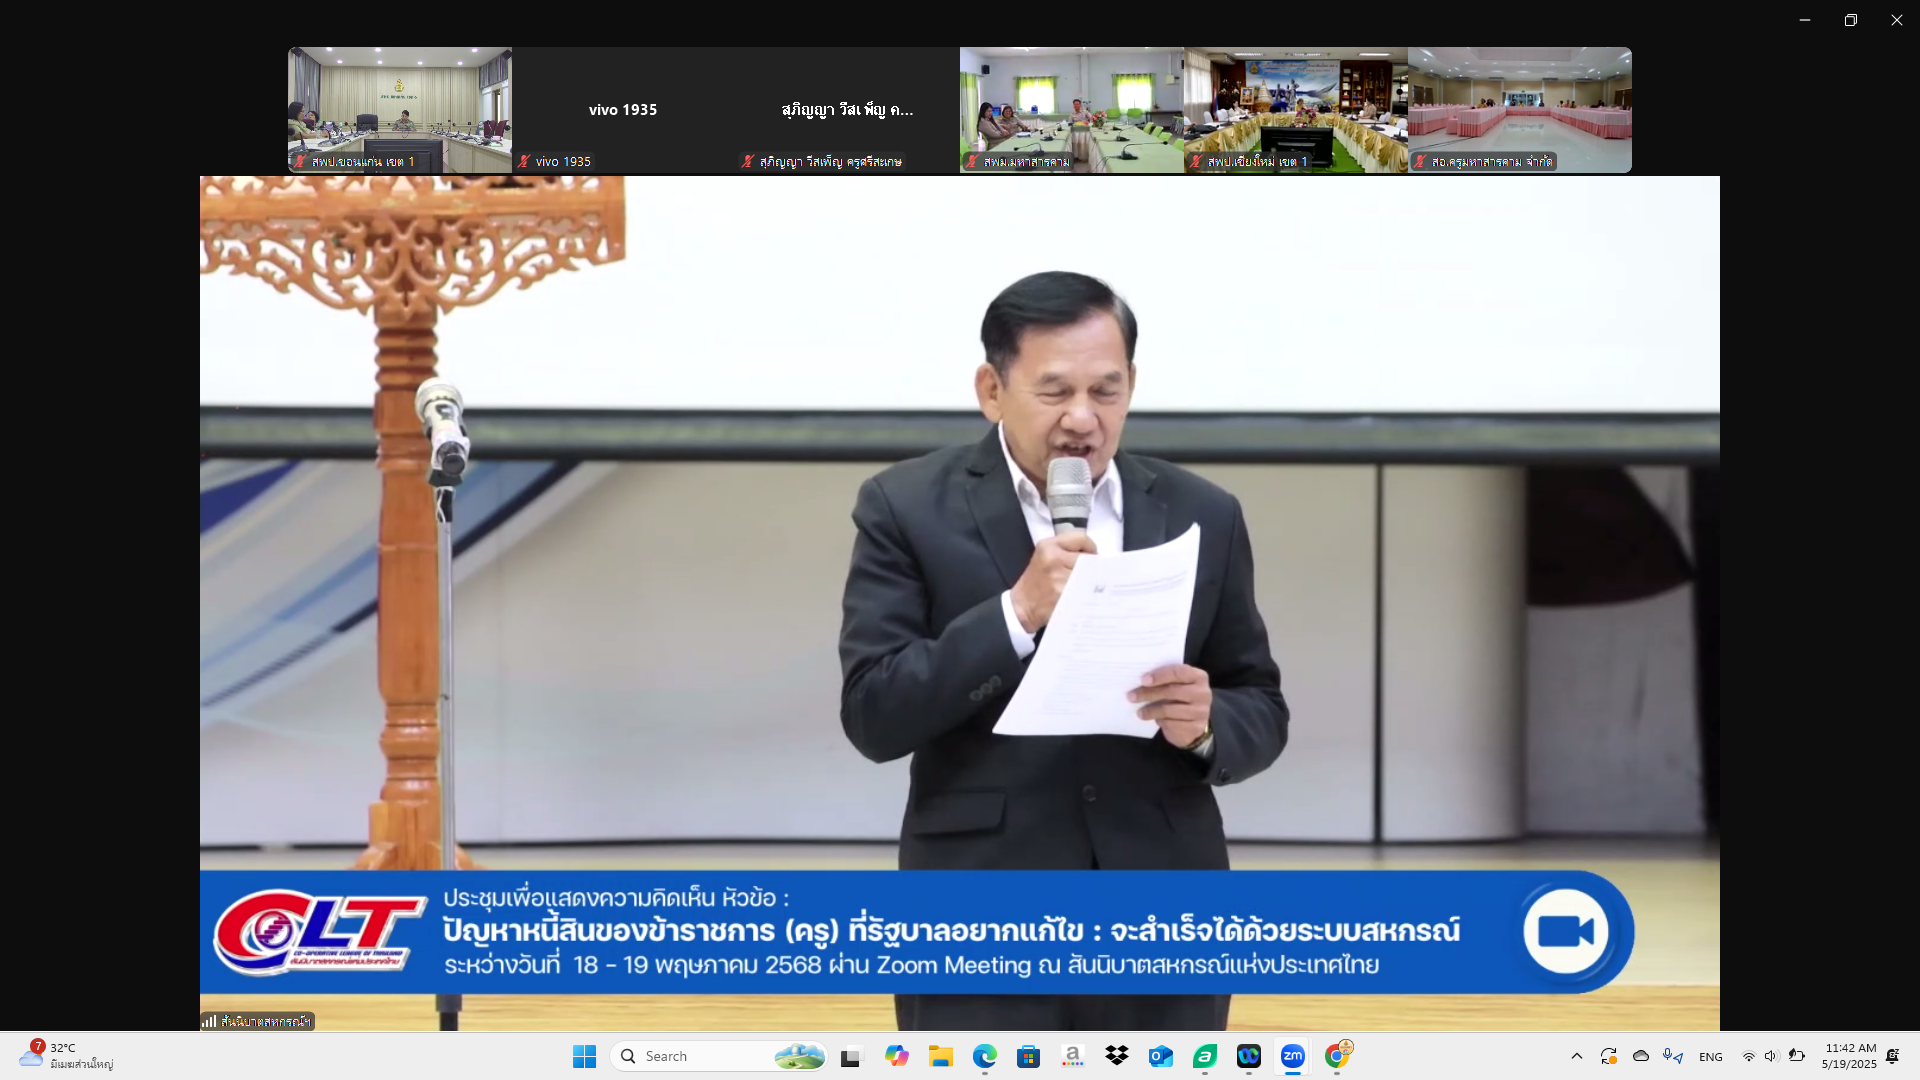Viewport: 1920px width, 1080px height.
Task: Open the OneDrive cloud tray icon
Action: pos(1641,1056)
